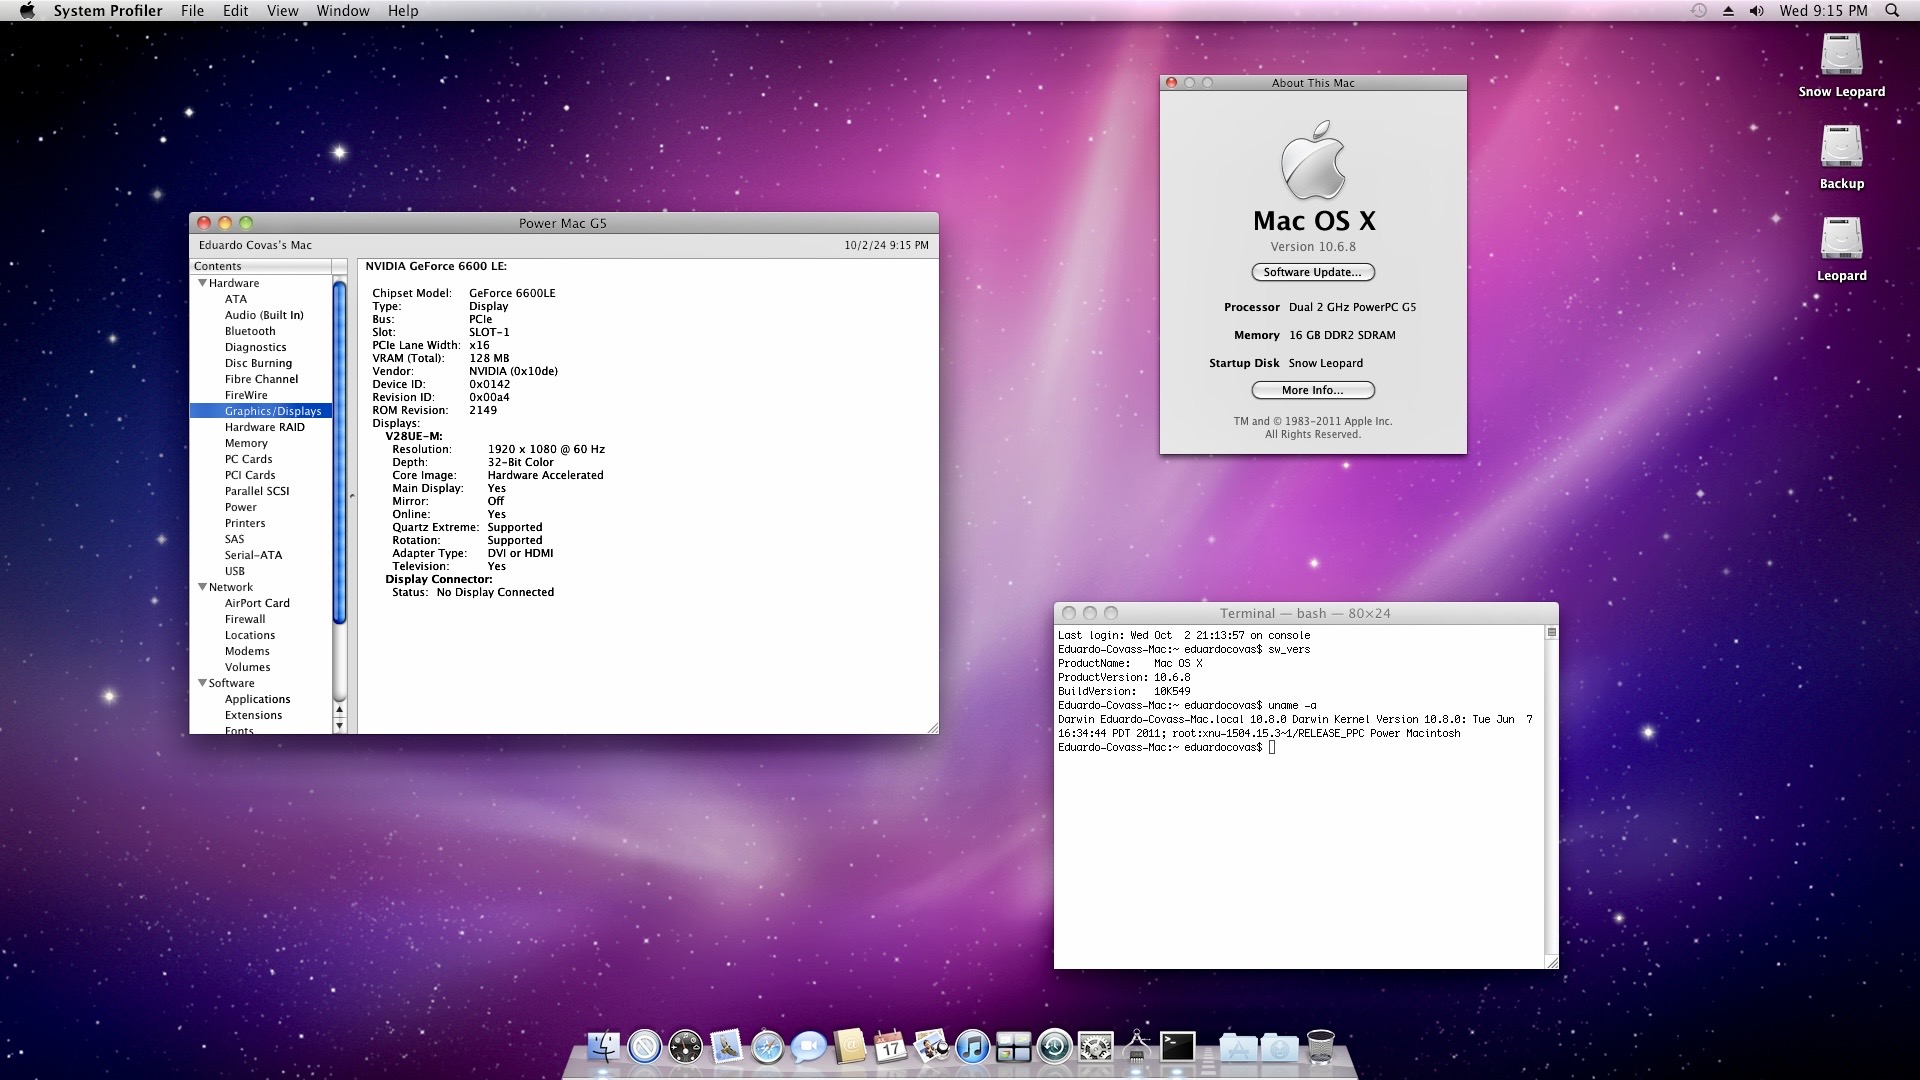Open the Apple menu
Image resolution: width=1920 pixels, height=1080 pixels.
point(27,11)
